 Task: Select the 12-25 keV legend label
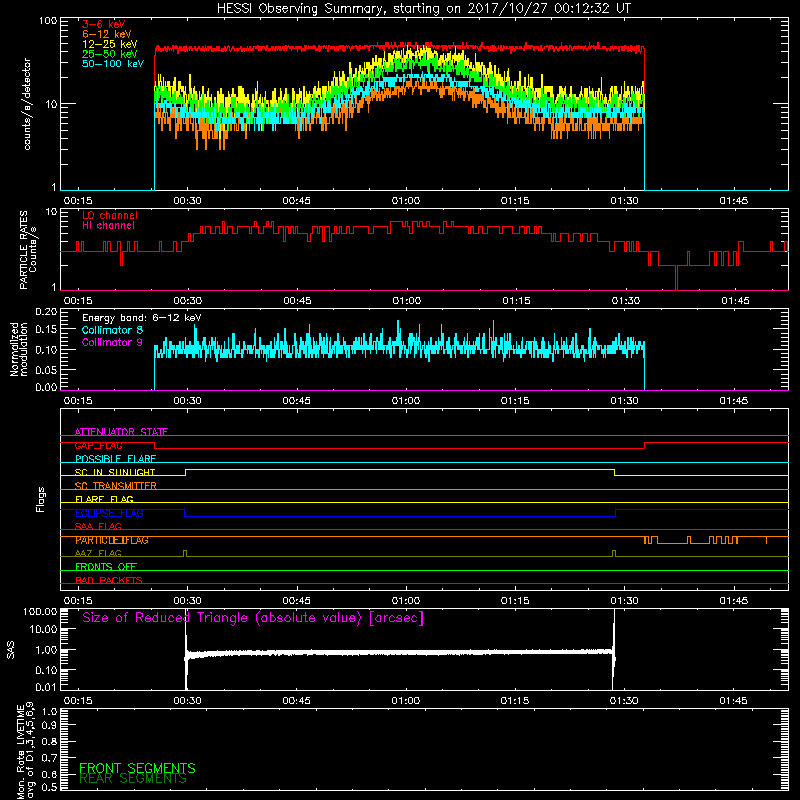[110, 44]
